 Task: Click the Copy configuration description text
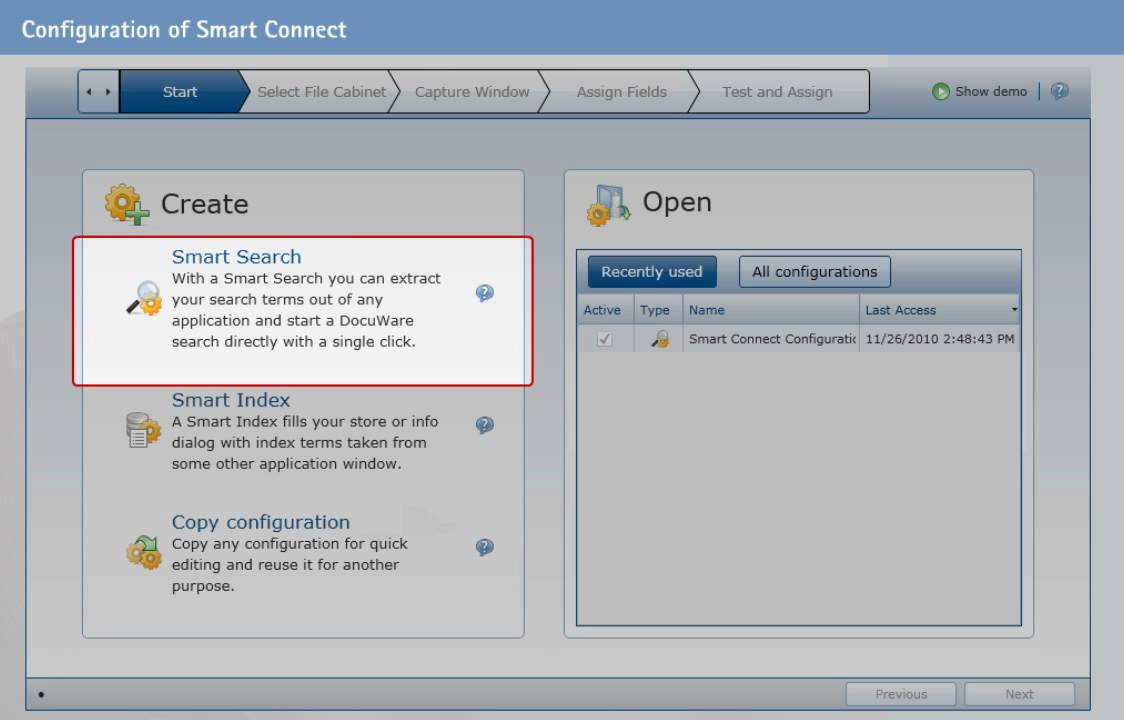[290, 564]
